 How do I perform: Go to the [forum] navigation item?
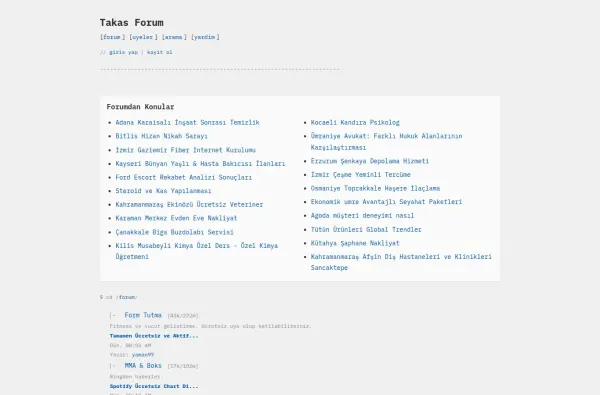(112, 37)
